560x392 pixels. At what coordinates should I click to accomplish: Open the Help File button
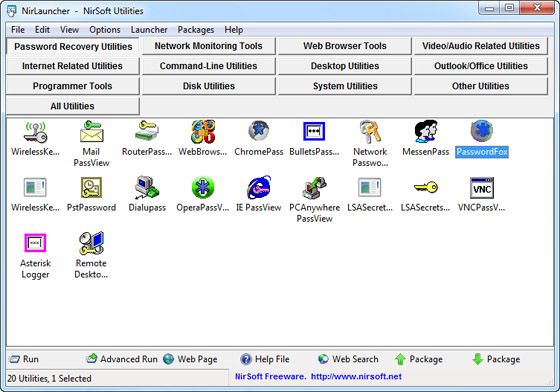pos(265,359)
